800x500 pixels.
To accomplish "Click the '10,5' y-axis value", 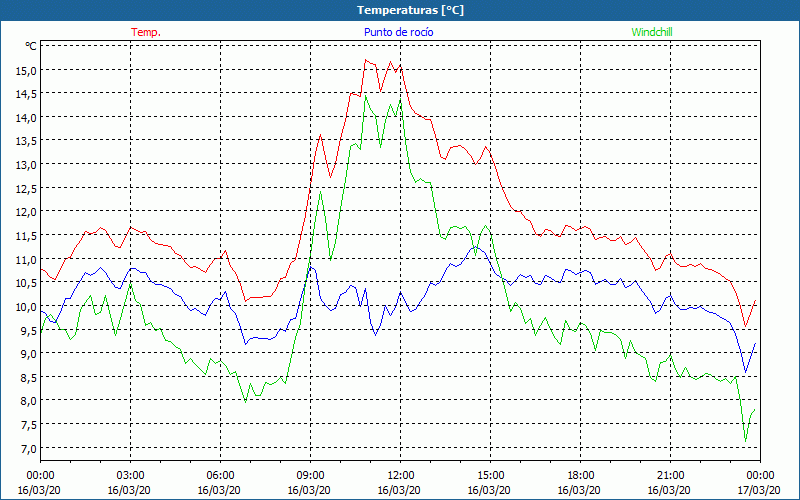I will tap(27, 283).
